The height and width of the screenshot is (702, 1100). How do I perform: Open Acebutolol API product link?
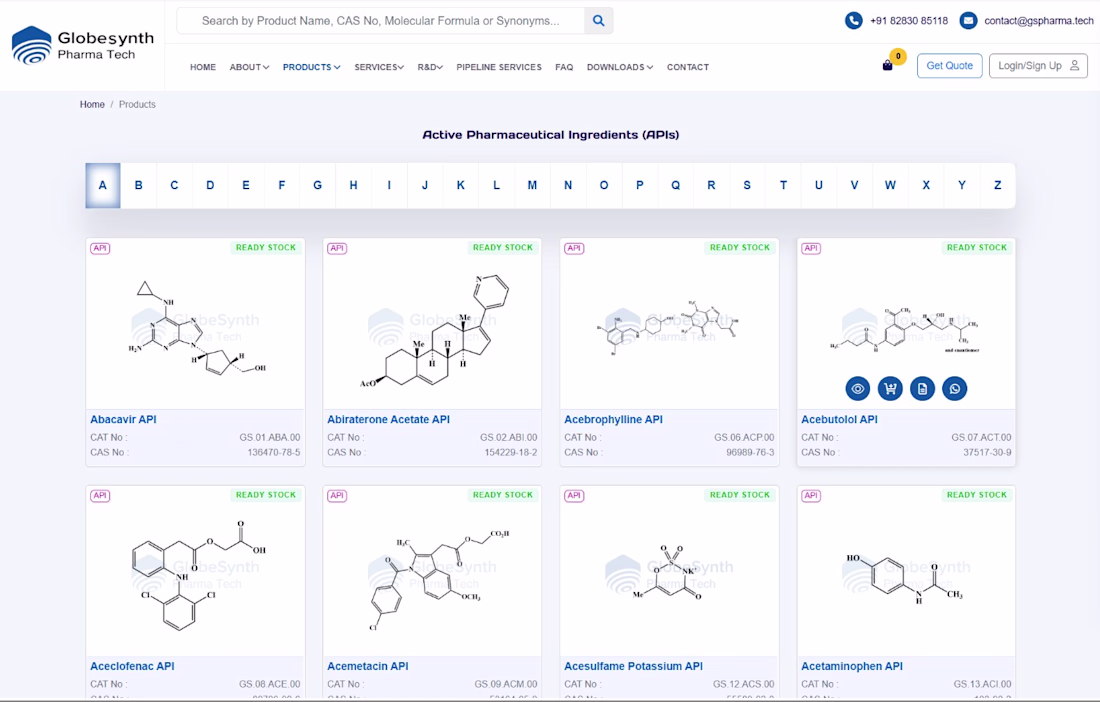[x=840, y=419]
